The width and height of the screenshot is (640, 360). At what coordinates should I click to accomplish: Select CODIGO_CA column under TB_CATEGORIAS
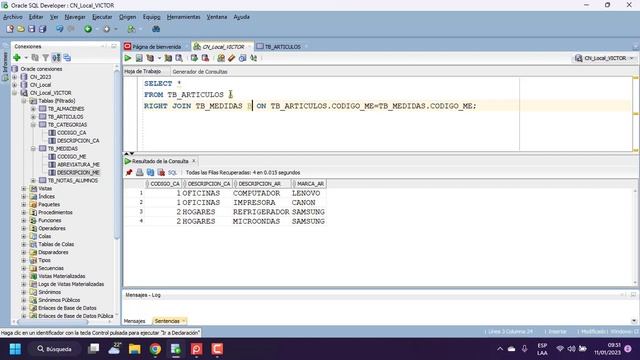[71, 133]
